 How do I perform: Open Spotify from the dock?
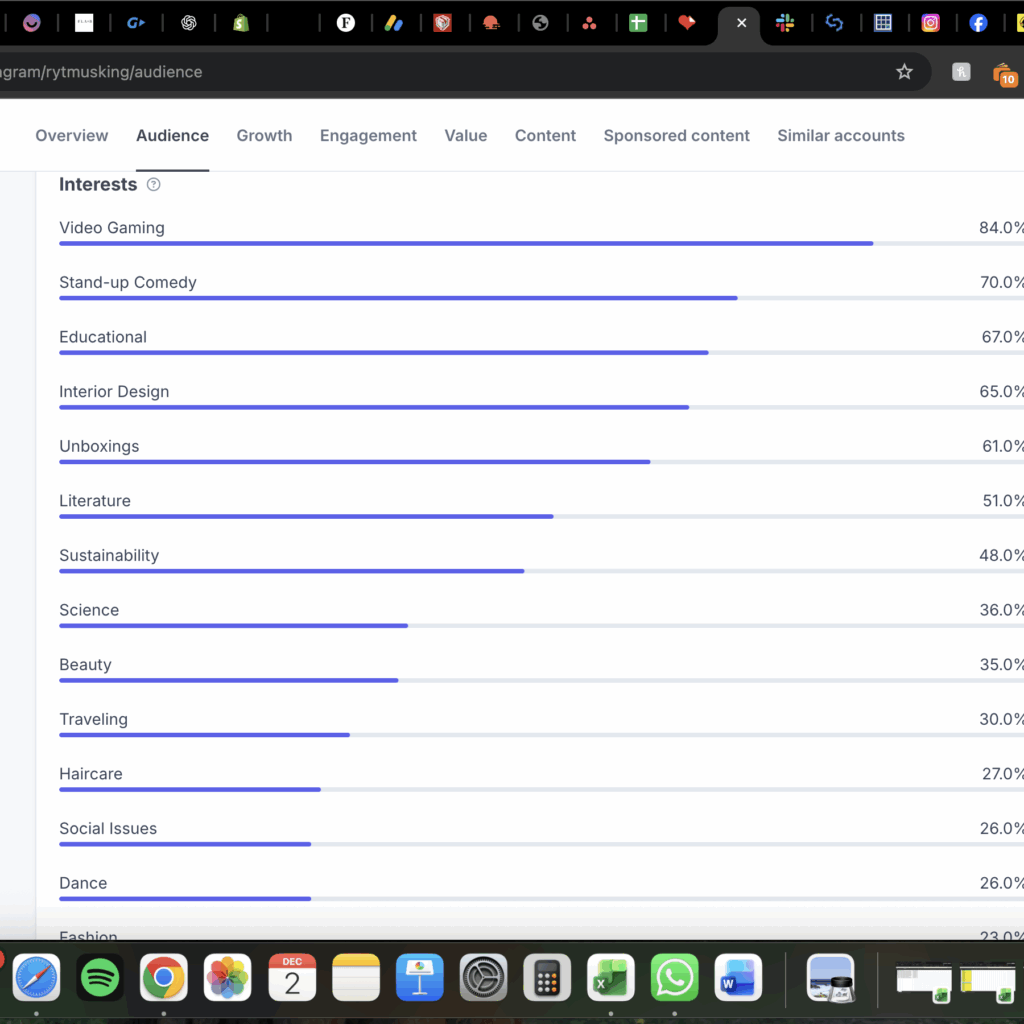(100, 977)
